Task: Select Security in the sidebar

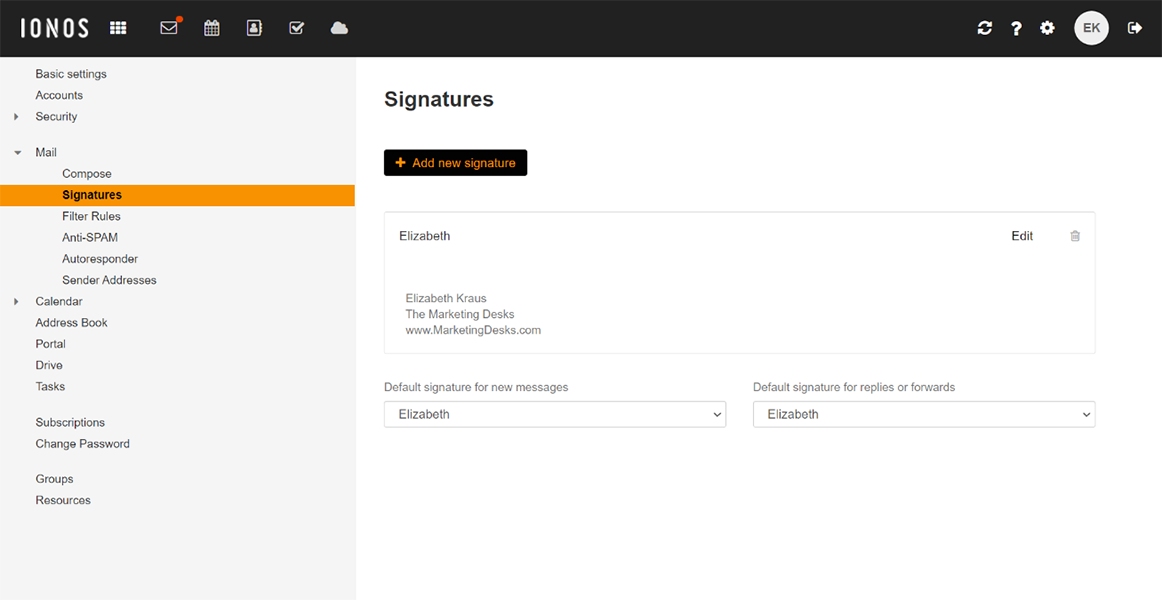Action: tap(56, 116)
